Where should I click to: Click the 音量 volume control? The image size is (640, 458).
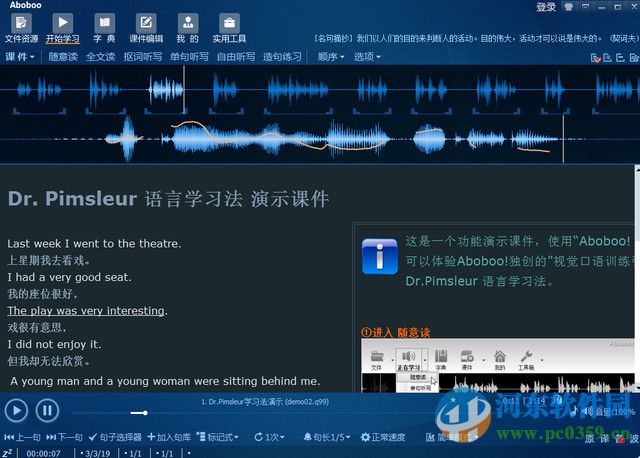click(609, 411)
